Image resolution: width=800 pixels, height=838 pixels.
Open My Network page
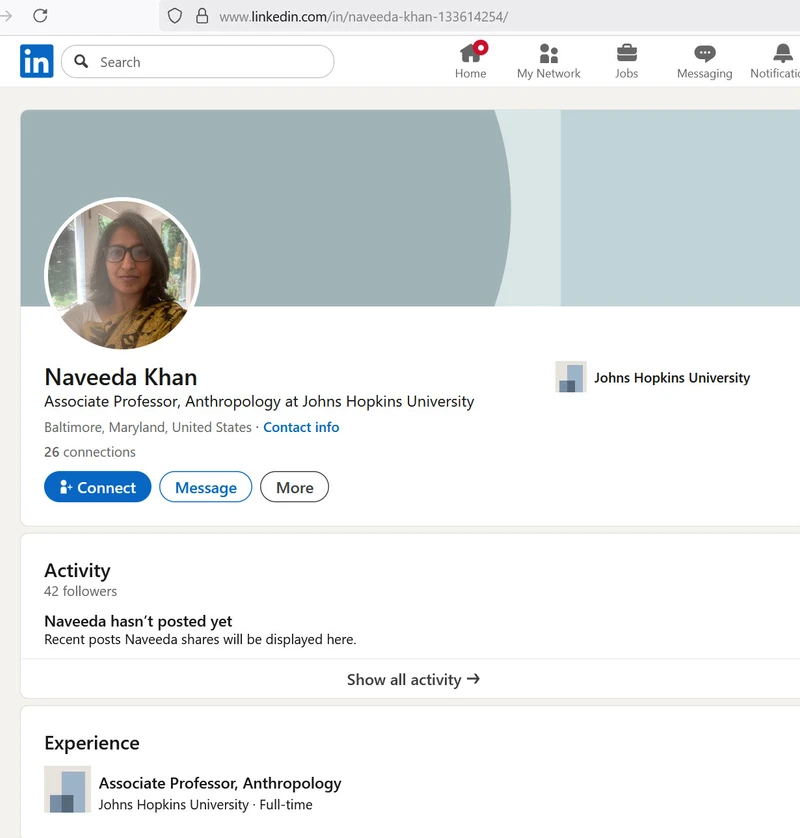tap(548, 61)
